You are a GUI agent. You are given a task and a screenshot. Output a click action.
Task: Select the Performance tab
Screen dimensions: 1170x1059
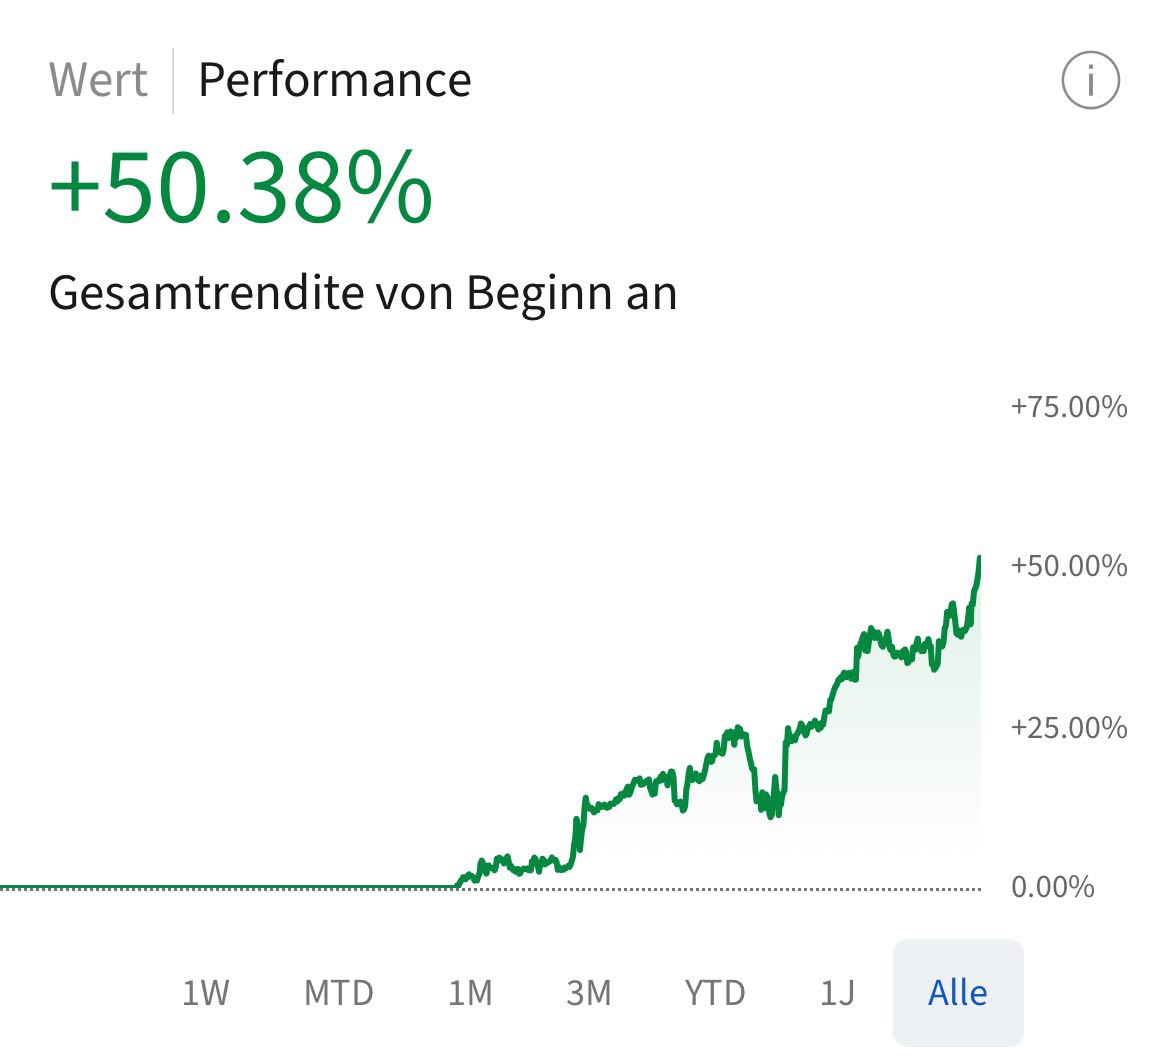click(334, 80)
